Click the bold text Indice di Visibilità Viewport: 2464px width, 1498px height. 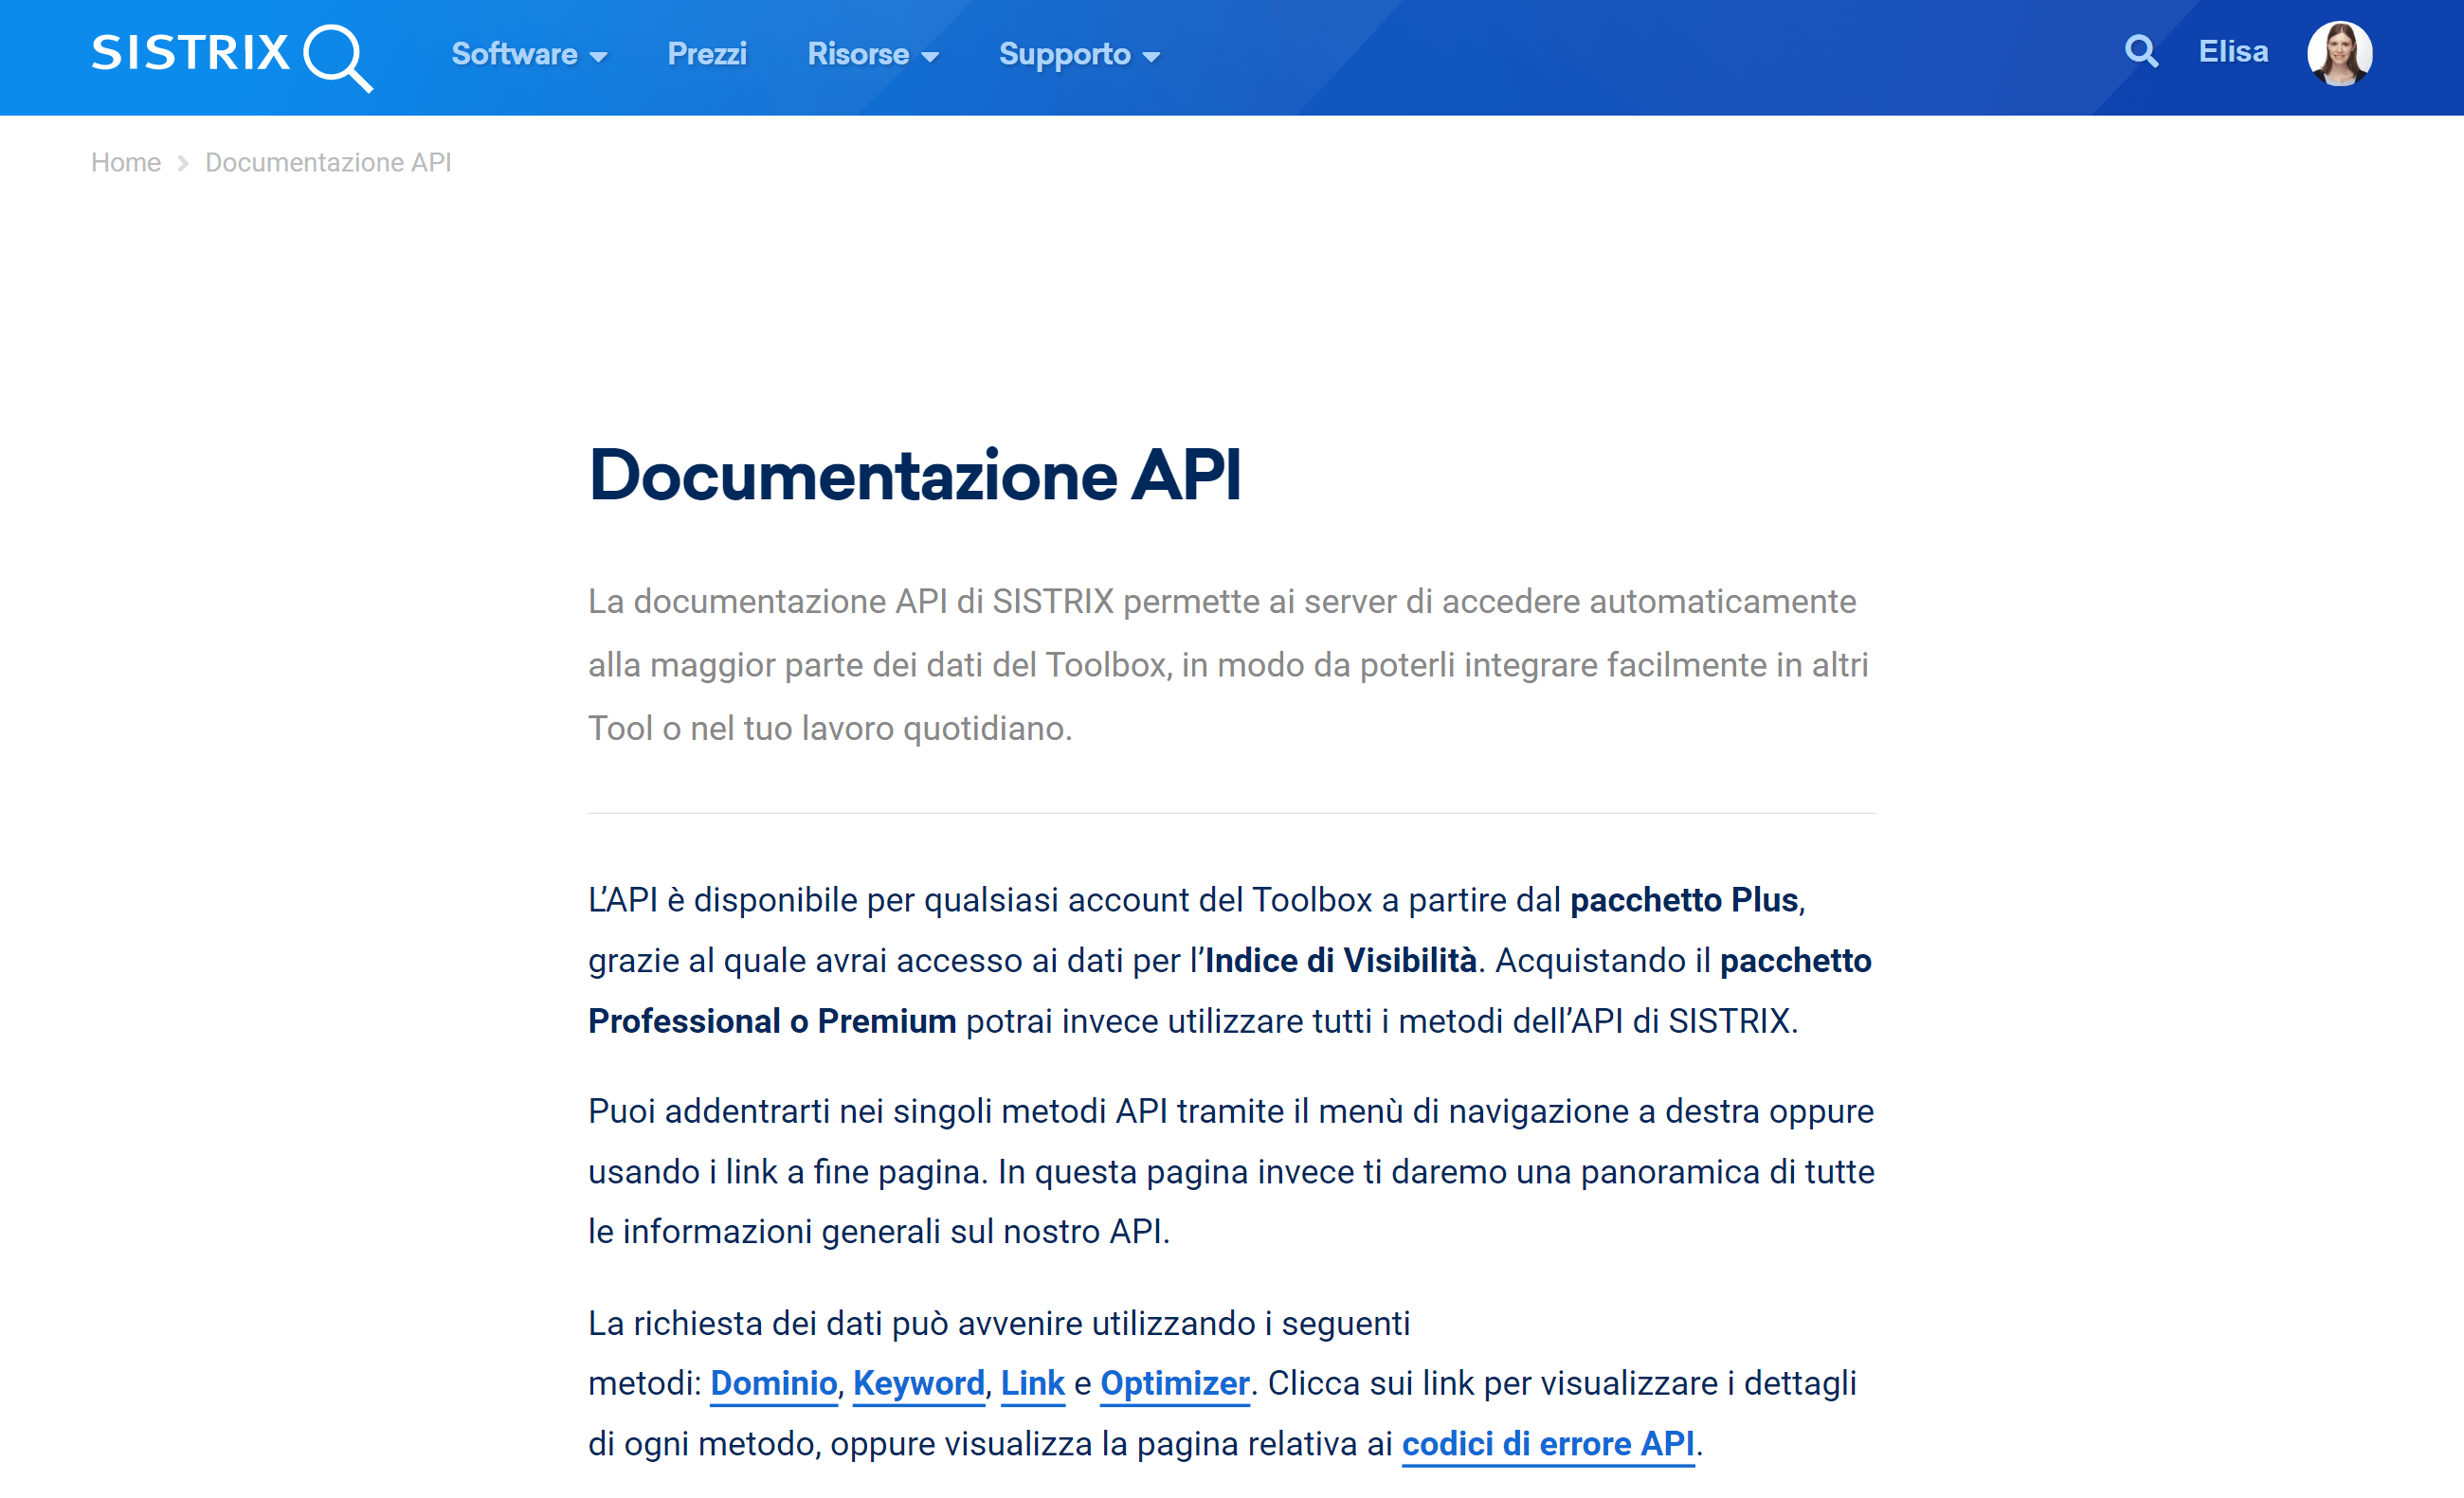point(1340,961)
